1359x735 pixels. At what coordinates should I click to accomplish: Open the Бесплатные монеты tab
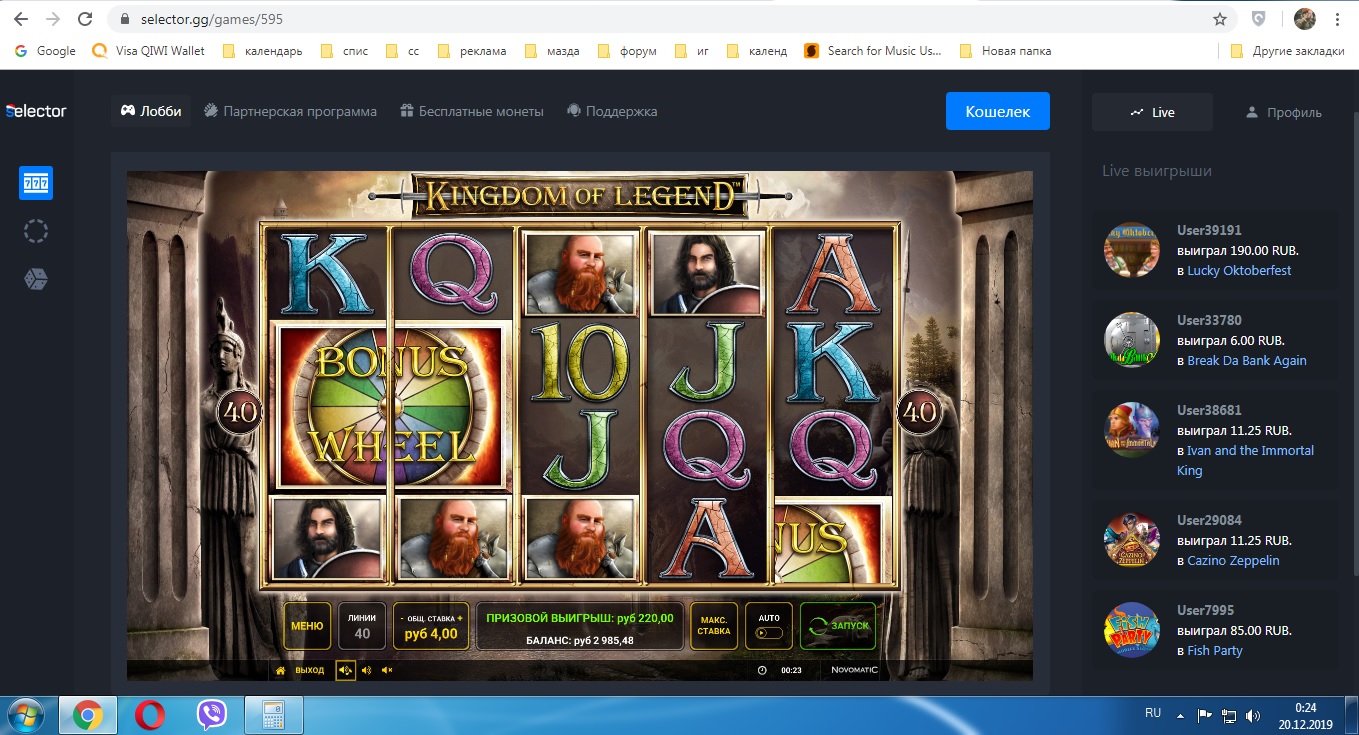point(472,111)
